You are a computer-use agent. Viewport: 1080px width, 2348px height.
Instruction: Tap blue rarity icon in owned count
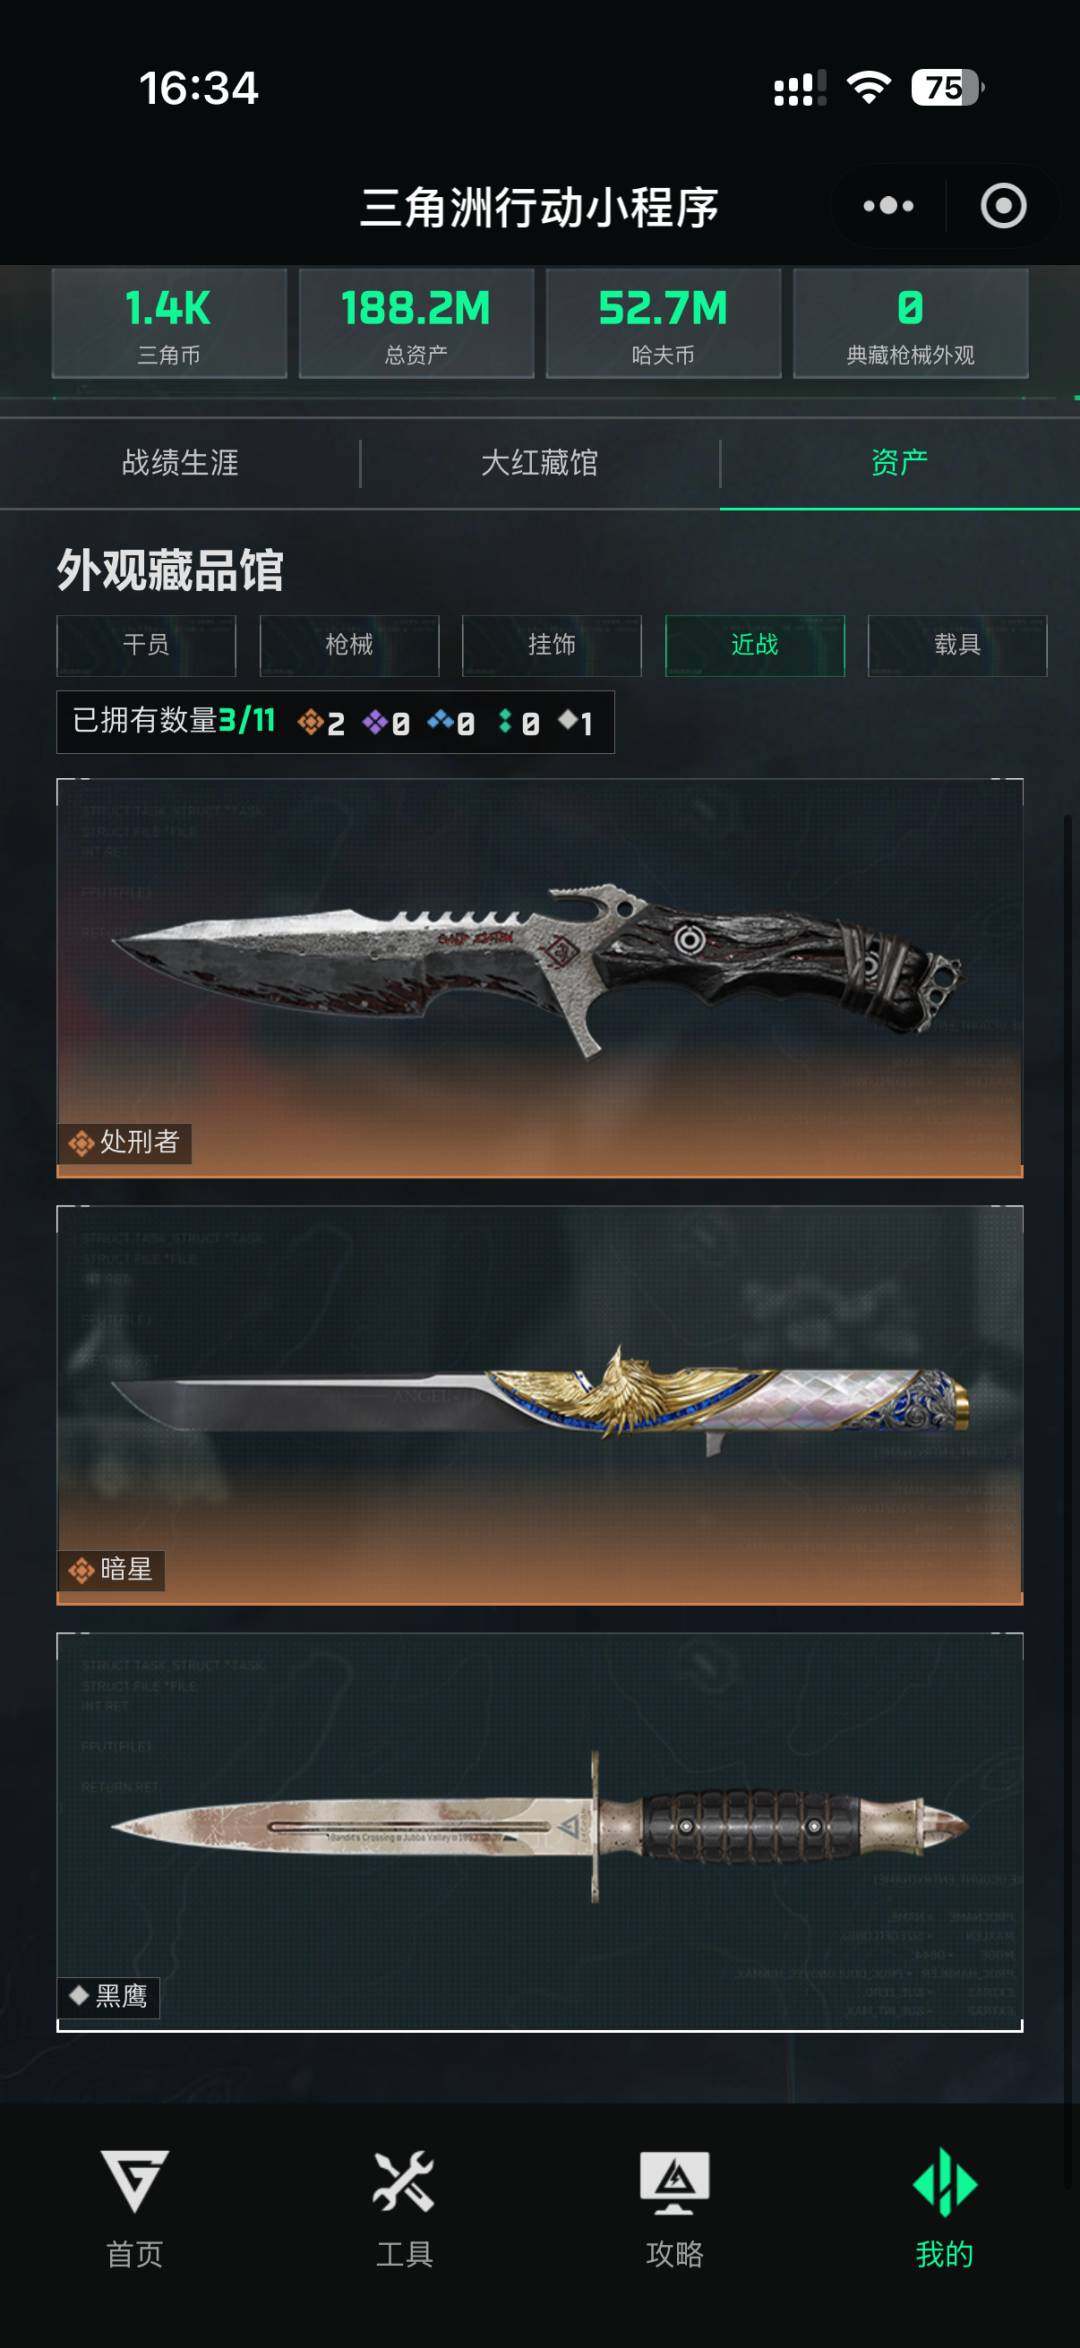tap(440, 719)
